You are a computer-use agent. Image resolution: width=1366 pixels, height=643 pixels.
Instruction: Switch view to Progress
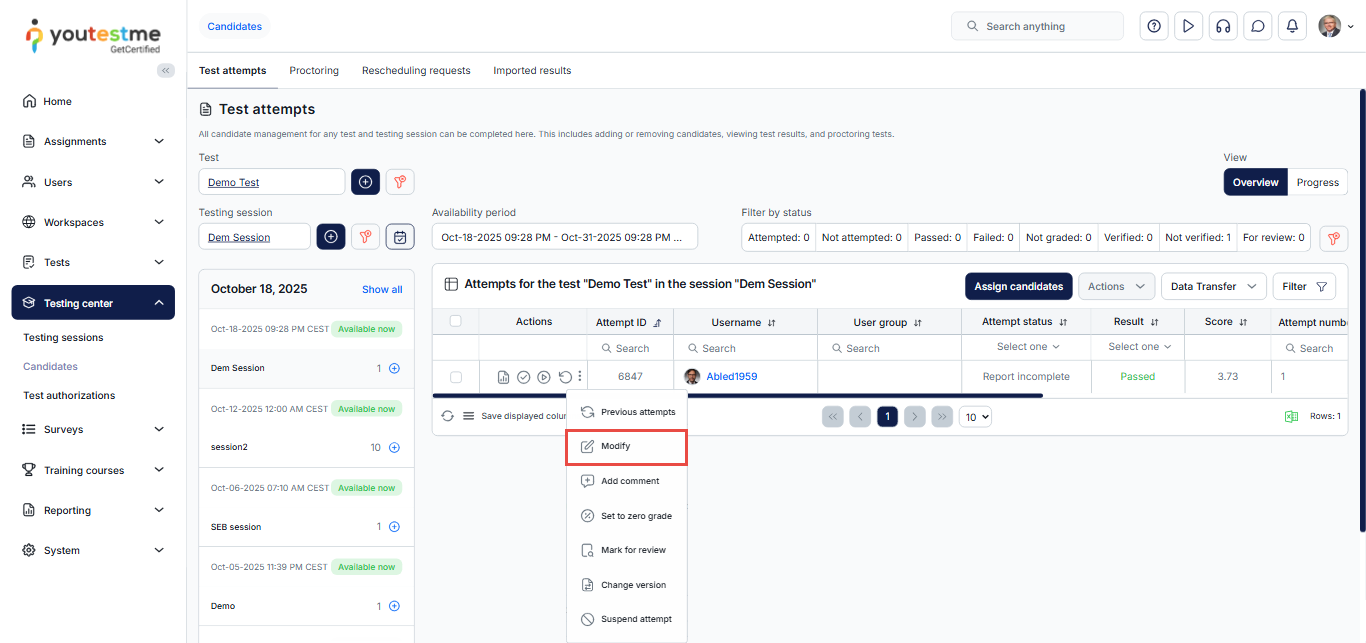click(x=1317, y=182)
